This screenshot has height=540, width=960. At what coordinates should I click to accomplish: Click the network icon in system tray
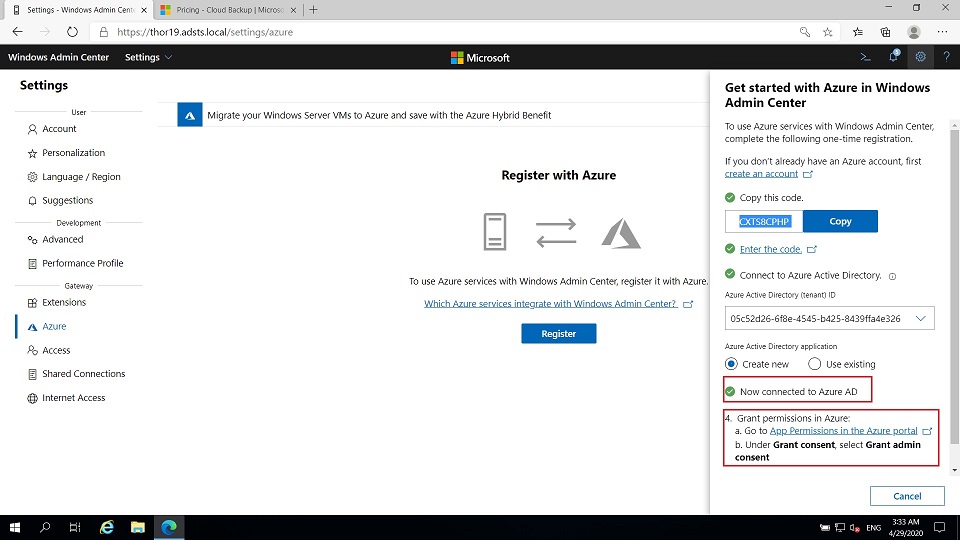click(840, 528)
